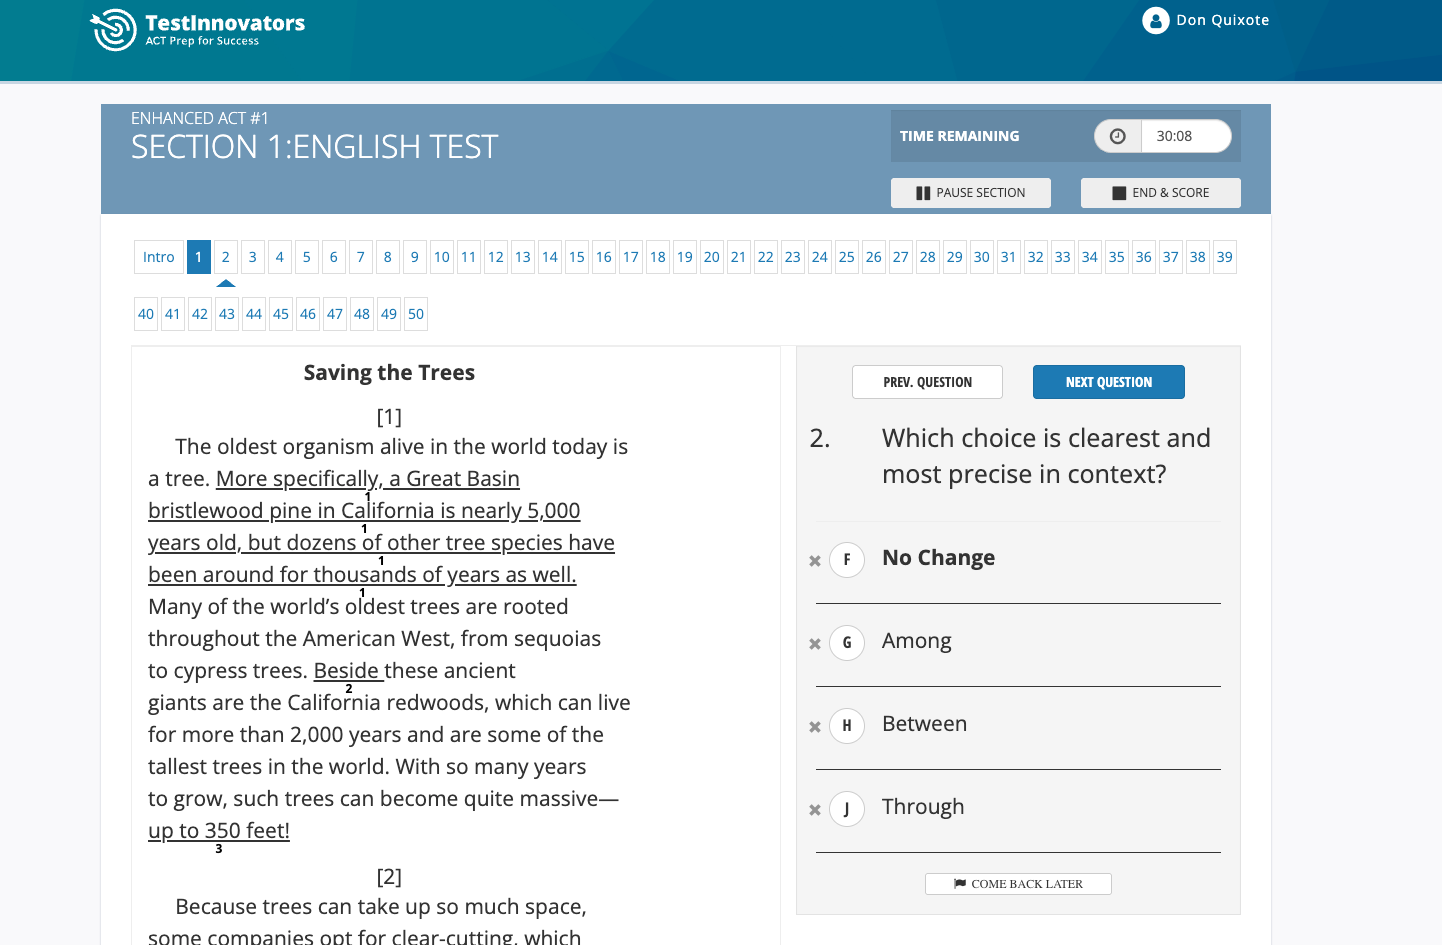Open question 50
The image size is (1442, 945).
coord(415,314)
